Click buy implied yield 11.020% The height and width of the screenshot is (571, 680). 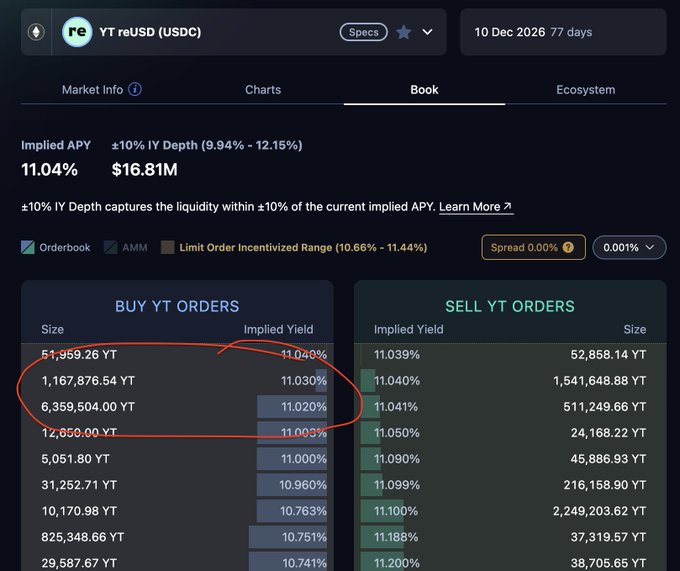(304, 407)
